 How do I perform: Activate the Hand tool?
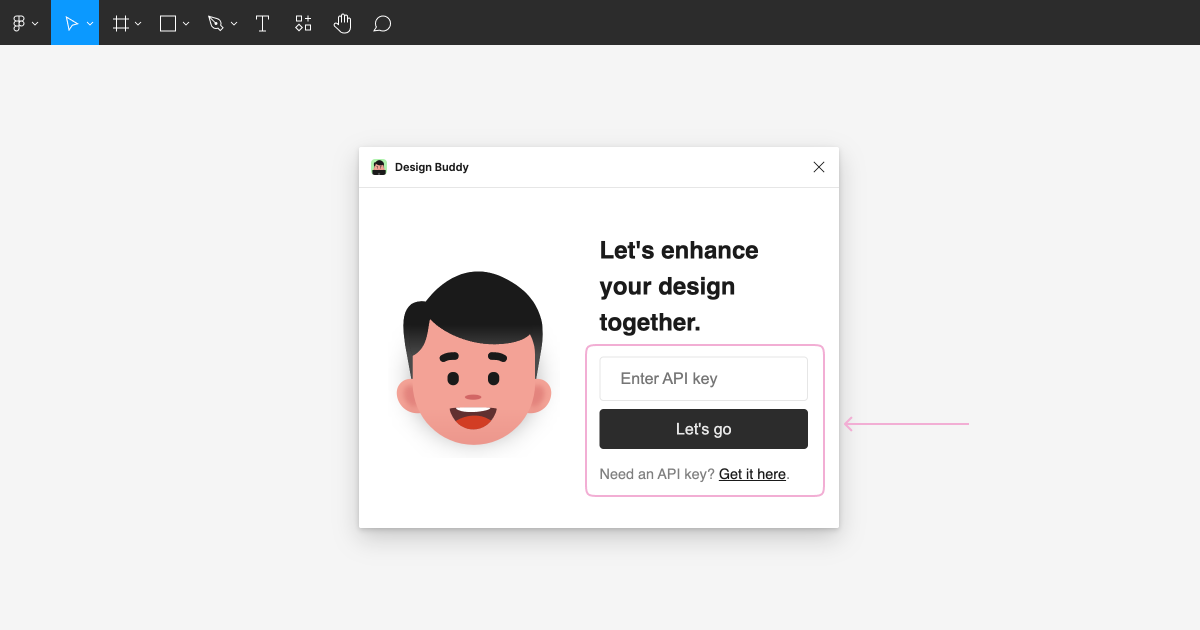point(342,22)
